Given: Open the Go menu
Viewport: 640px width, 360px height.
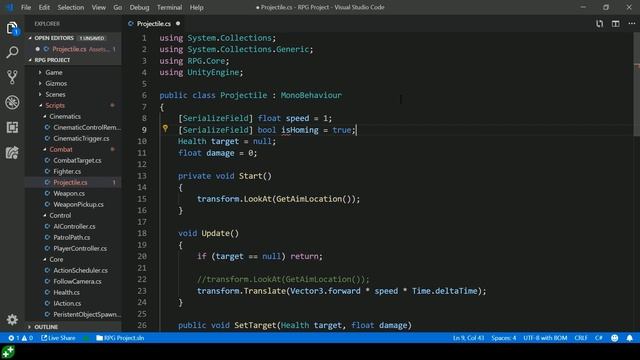Looking at the screenshot, I should click(x=118, y=7).
